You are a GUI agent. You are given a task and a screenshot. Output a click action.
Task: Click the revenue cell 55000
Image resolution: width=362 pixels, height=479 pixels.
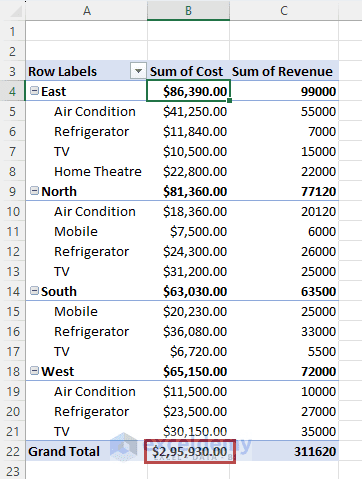click(x=284, y=111)
